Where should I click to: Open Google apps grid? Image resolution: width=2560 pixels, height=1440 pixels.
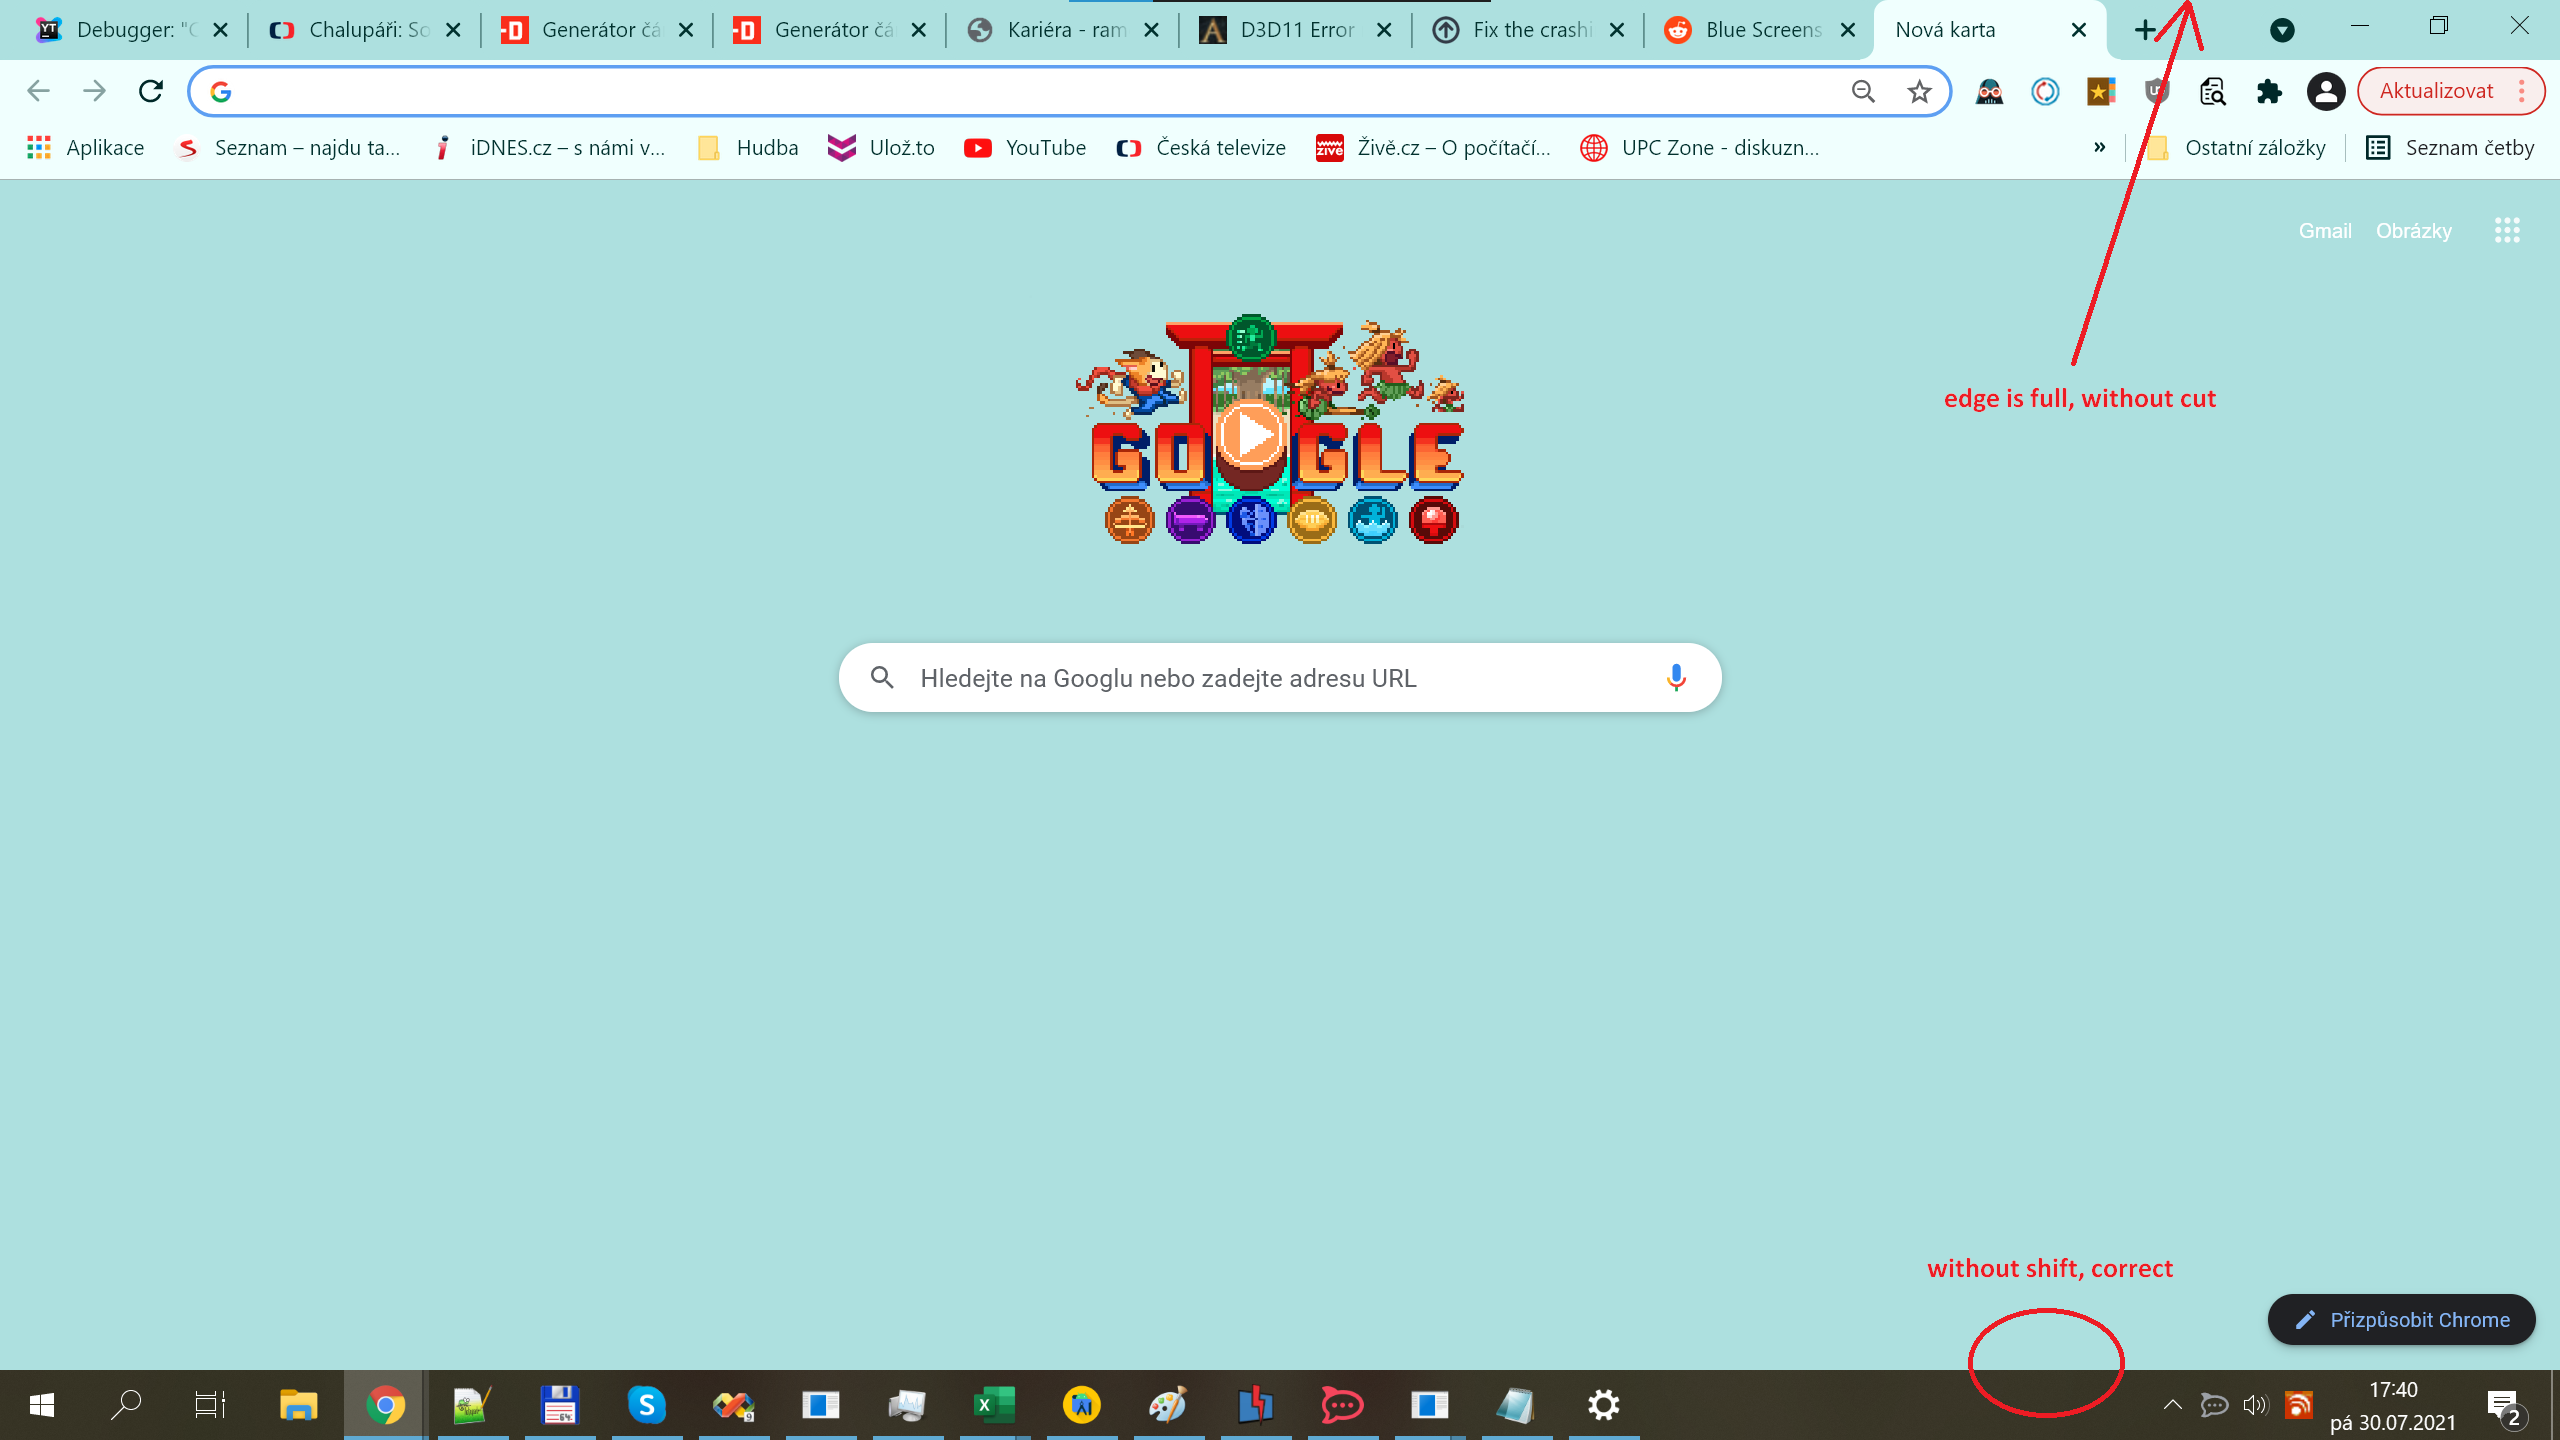(2507, 231)
